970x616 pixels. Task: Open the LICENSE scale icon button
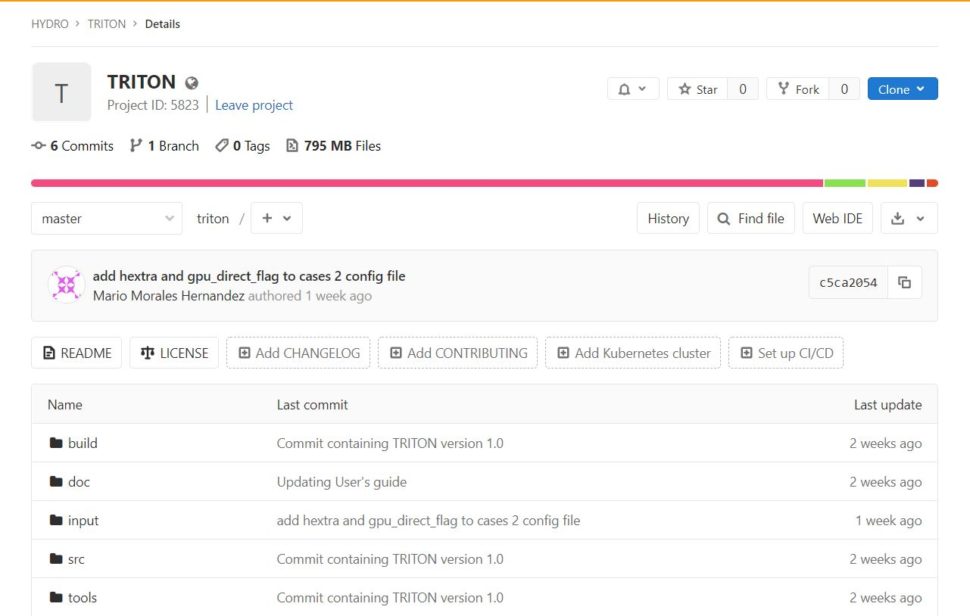174,353
